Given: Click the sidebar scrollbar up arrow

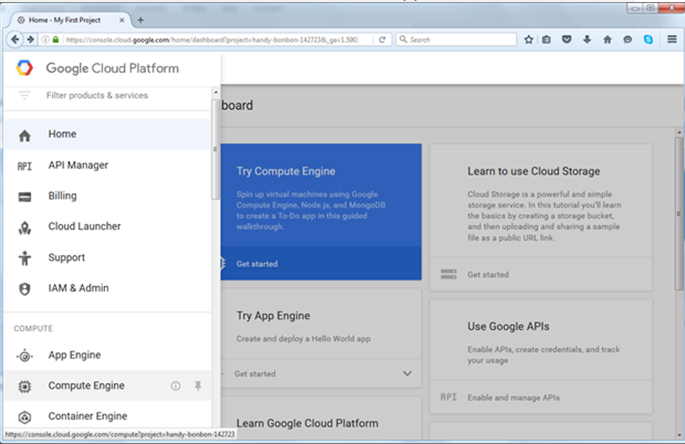Looking at the screenshot, I should [215, 93].
